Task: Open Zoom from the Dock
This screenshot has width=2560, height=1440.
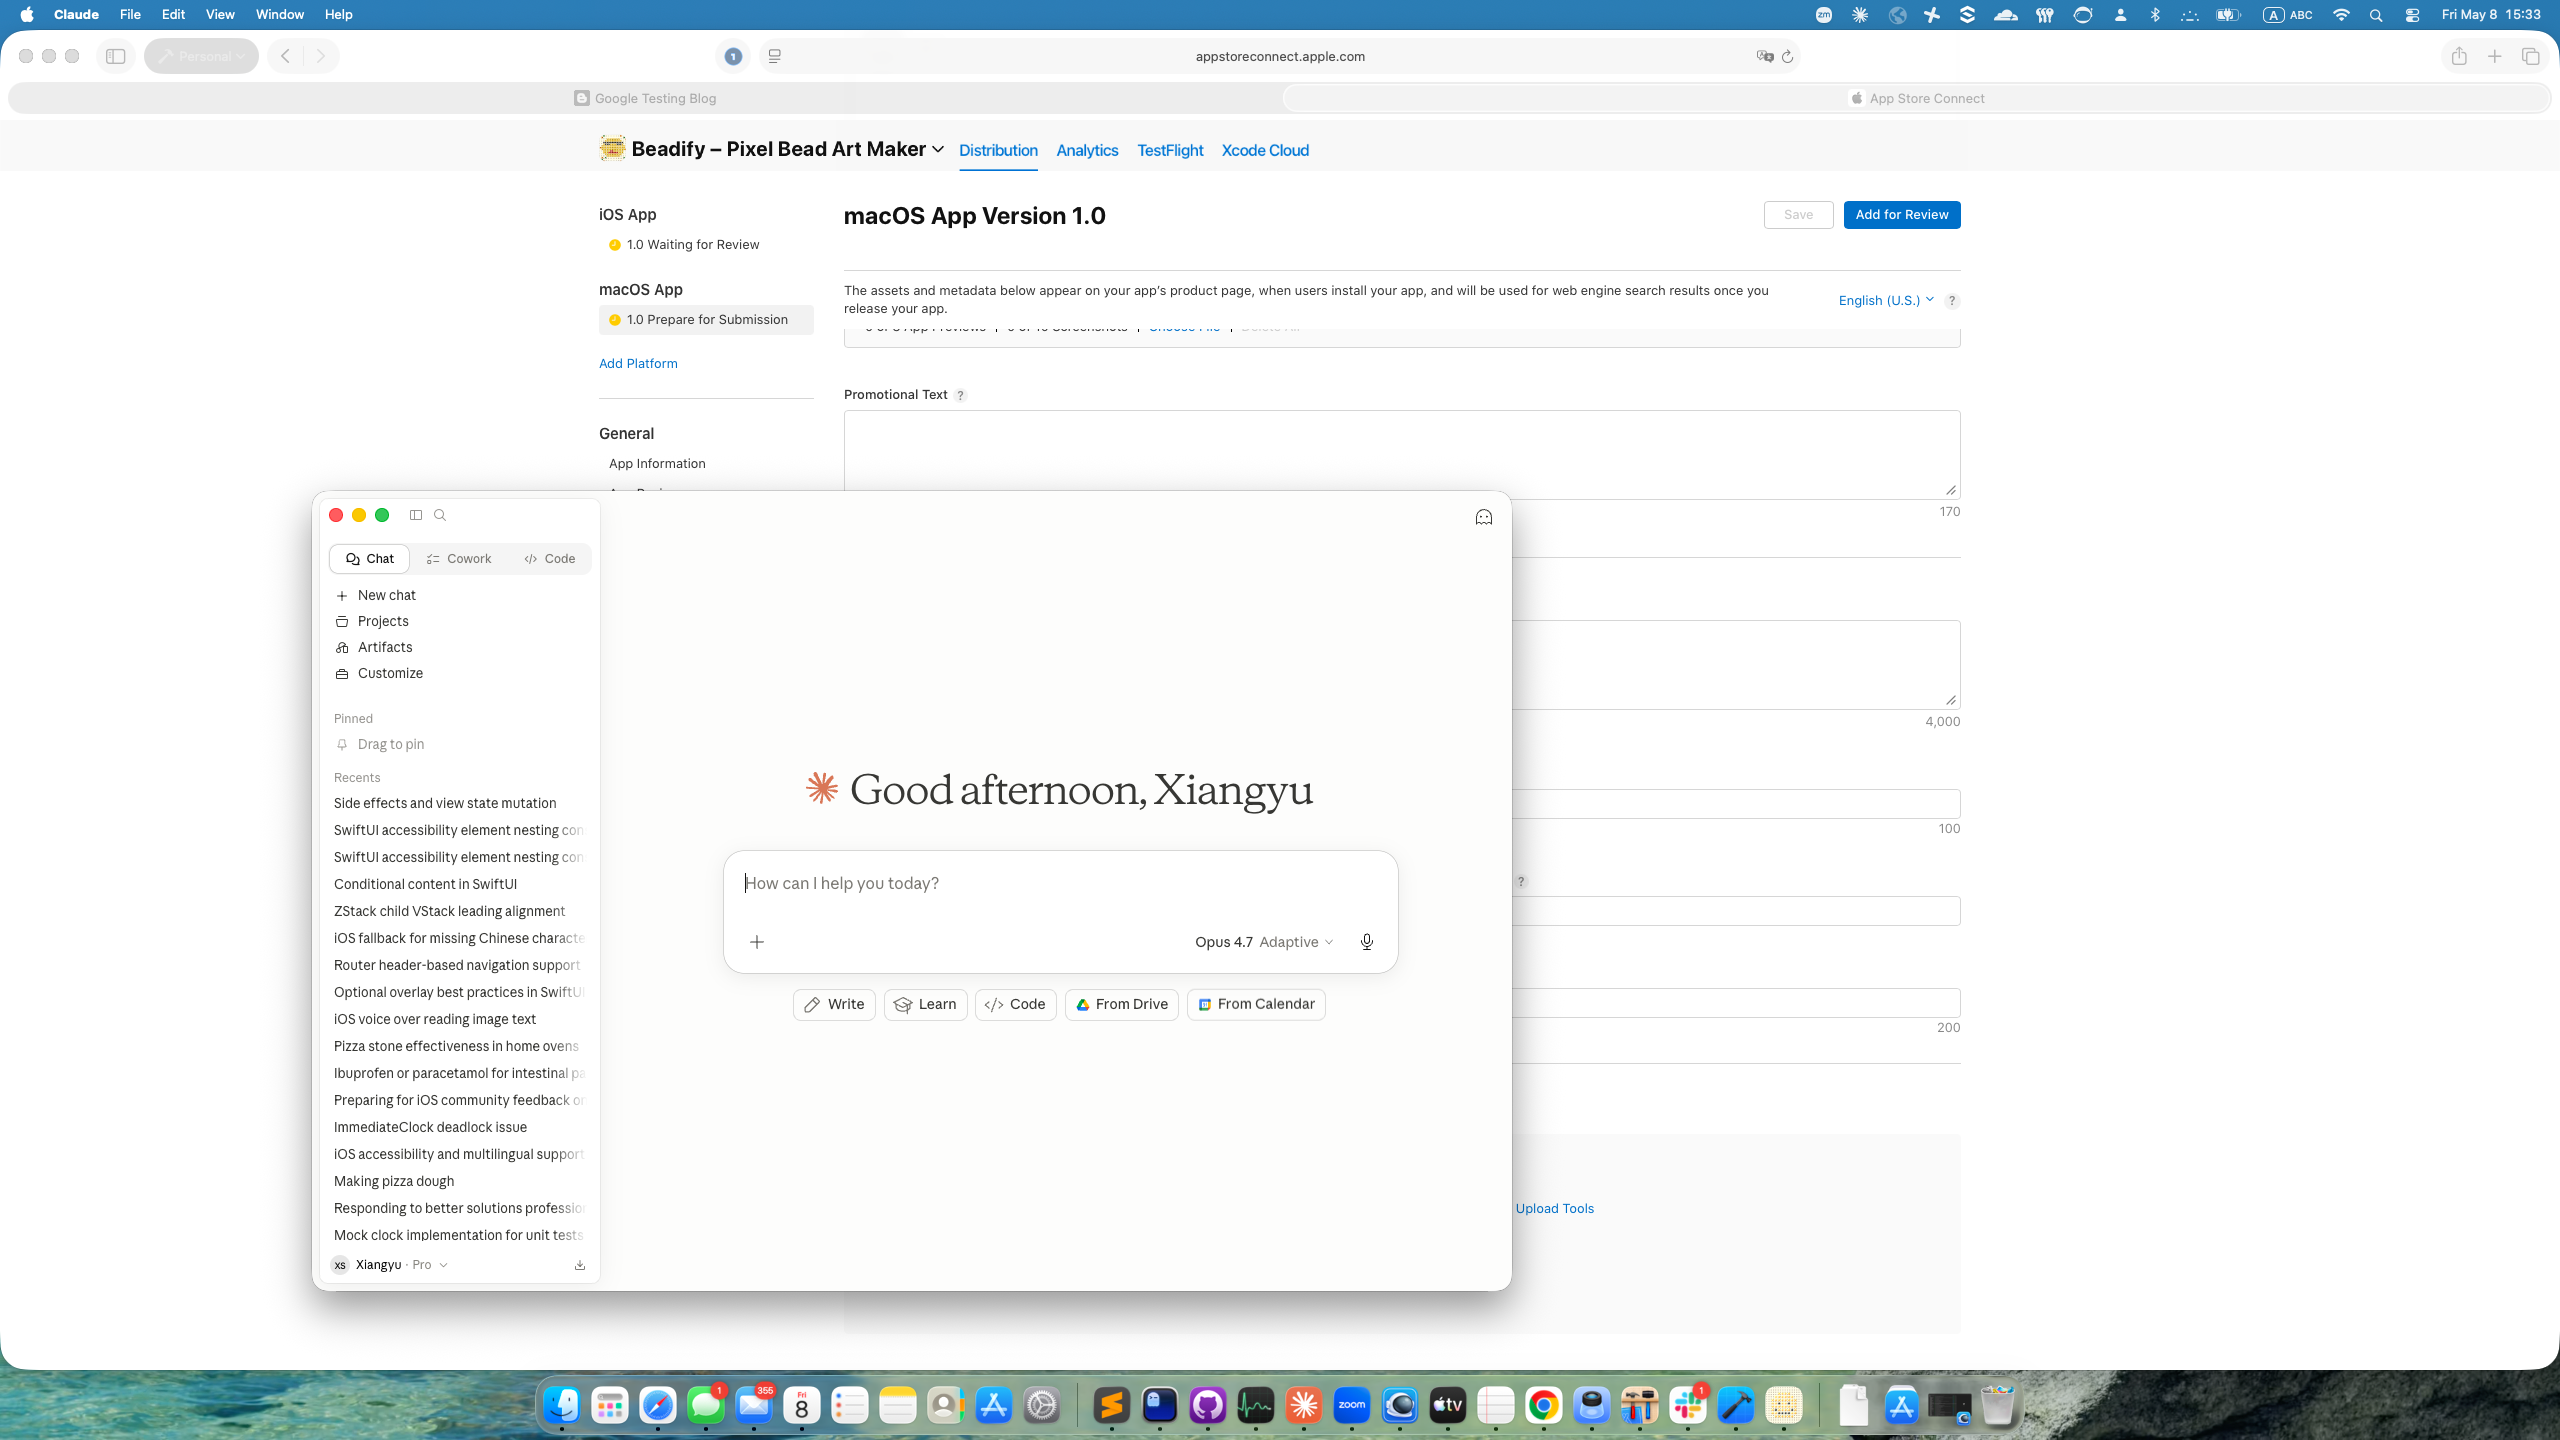Action: [x=1352, y=1406]
